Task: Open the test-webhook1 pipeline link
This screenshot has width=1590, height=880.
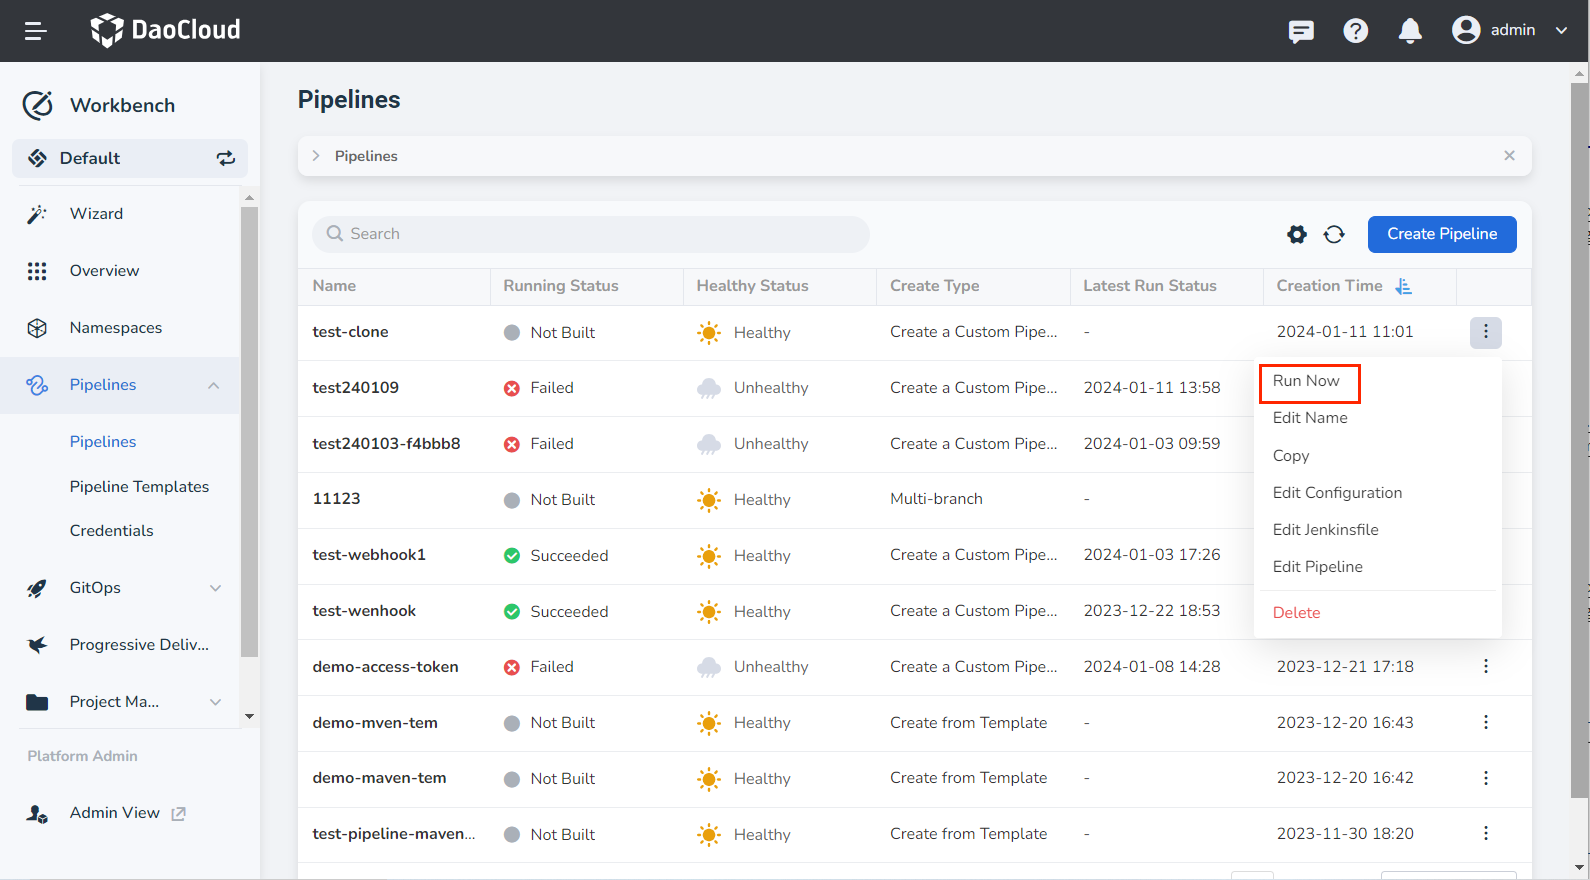Action: pos(369,555)
